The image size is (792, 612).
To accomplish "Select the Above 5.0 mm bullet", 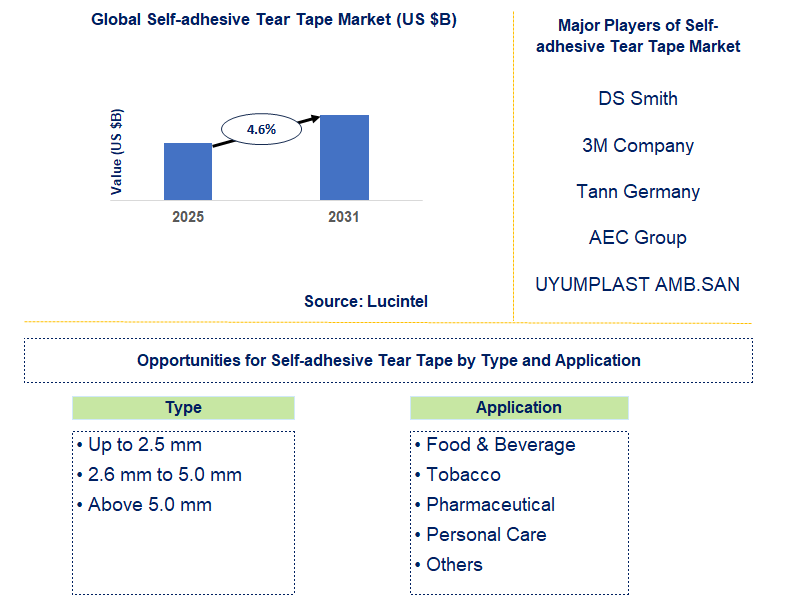I will coord(144,505).
